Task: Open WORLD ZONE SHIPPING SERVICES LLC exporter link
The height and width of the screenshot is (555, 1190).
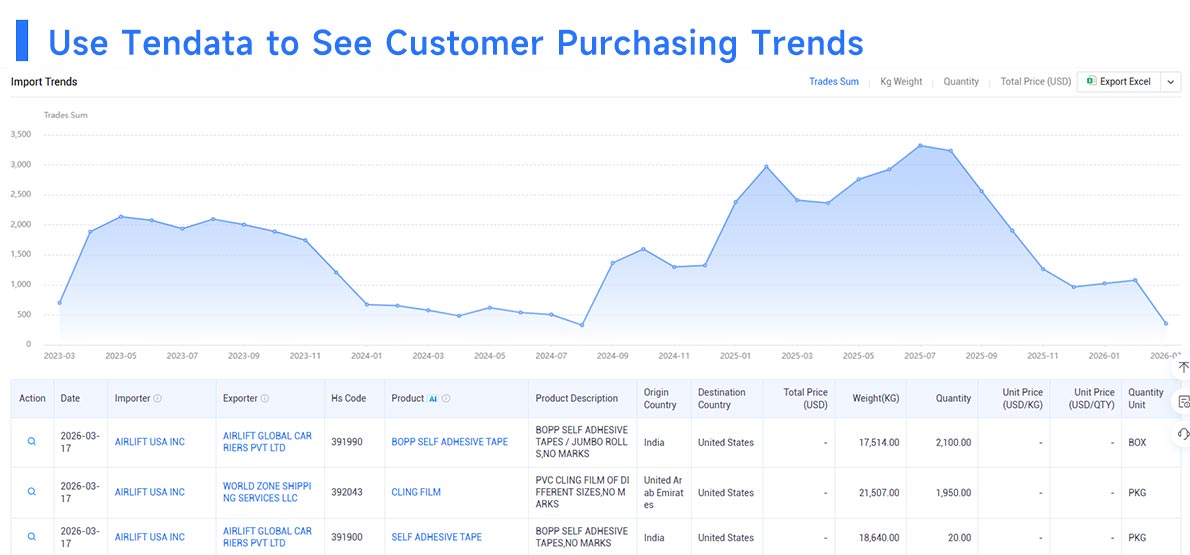Action: click(267, 492)
